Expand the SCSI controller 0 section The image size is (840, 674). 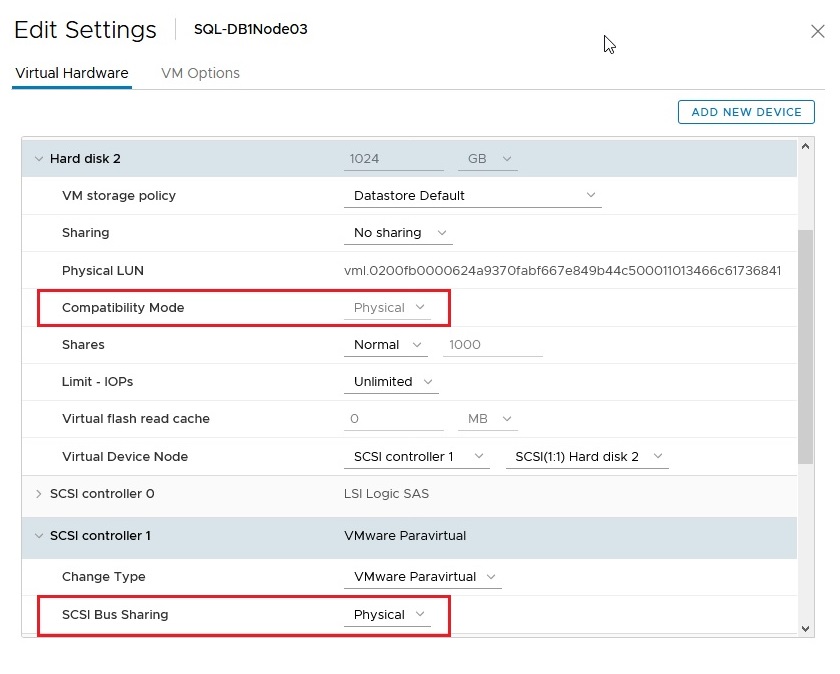39,494
